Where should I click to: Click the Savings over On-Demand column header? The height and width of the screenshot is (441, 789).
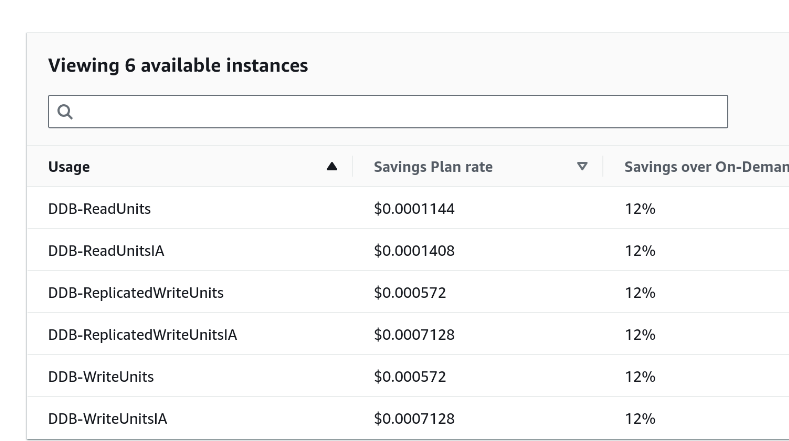coord(705,167)
